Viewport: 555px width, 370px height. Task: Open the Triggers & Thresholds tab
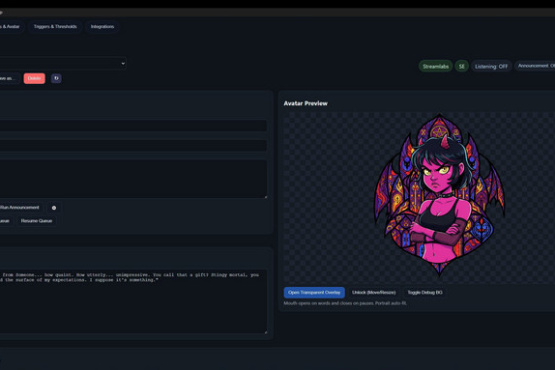tap(55, 27)
